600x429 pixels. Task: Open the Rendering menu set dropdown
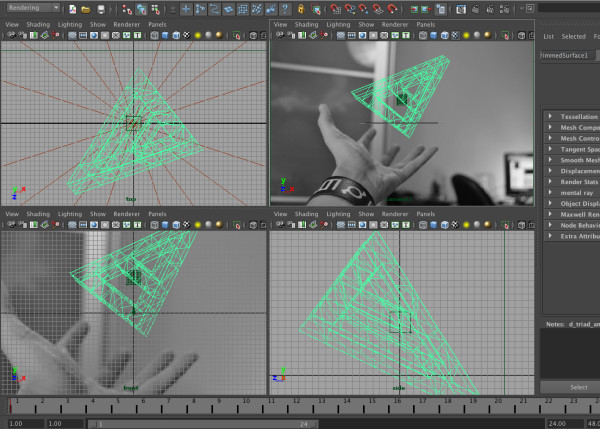[33, 8]
